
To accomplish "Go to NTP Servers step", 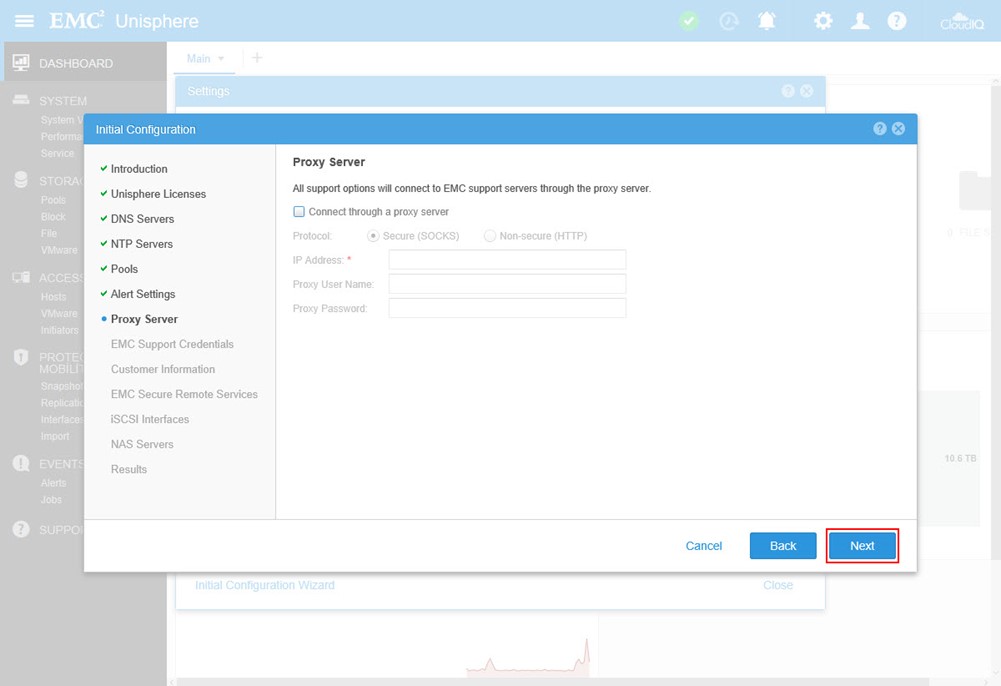I will pos(142,244).
